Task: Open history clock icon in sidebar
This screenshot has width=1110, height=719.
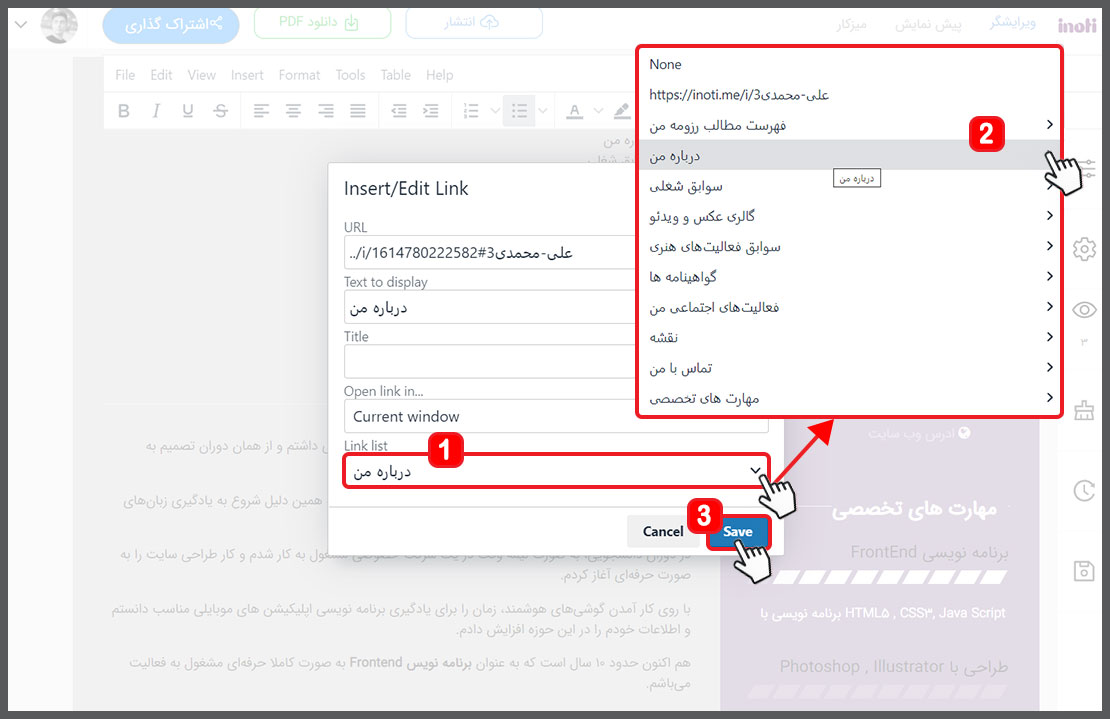Action: pos(1084,490)
